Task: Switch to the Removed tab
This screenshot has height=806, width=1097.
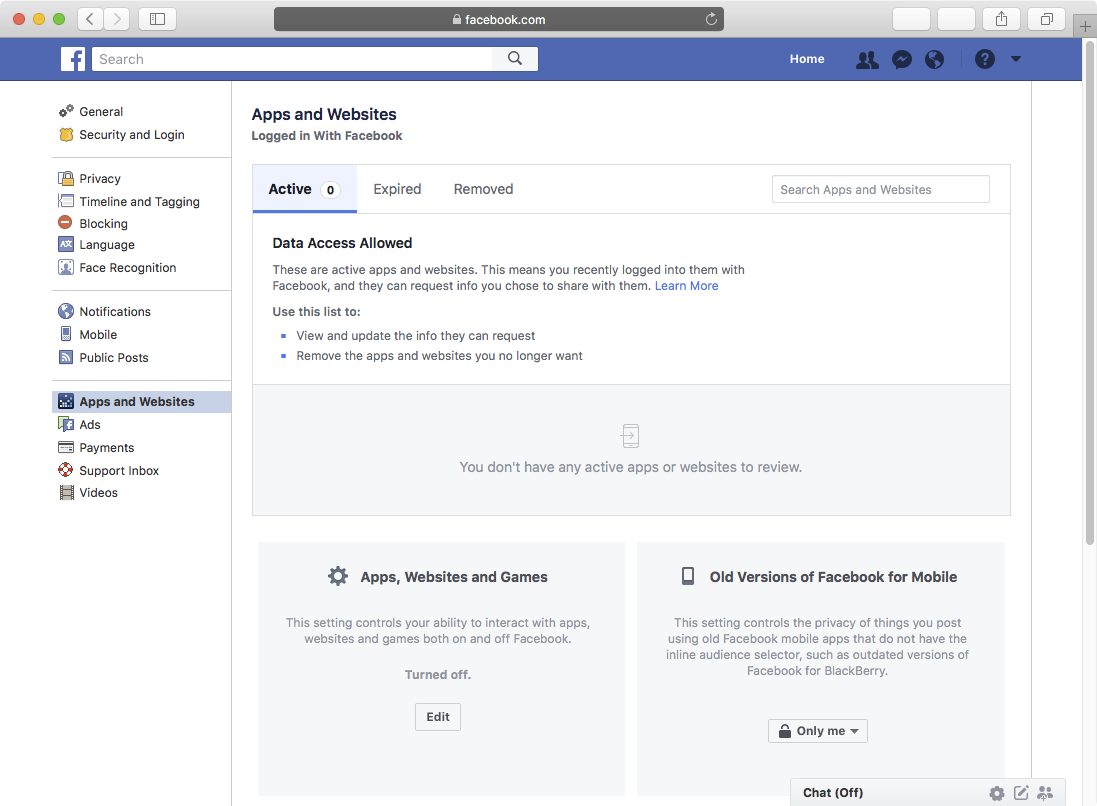Action: 483,189
